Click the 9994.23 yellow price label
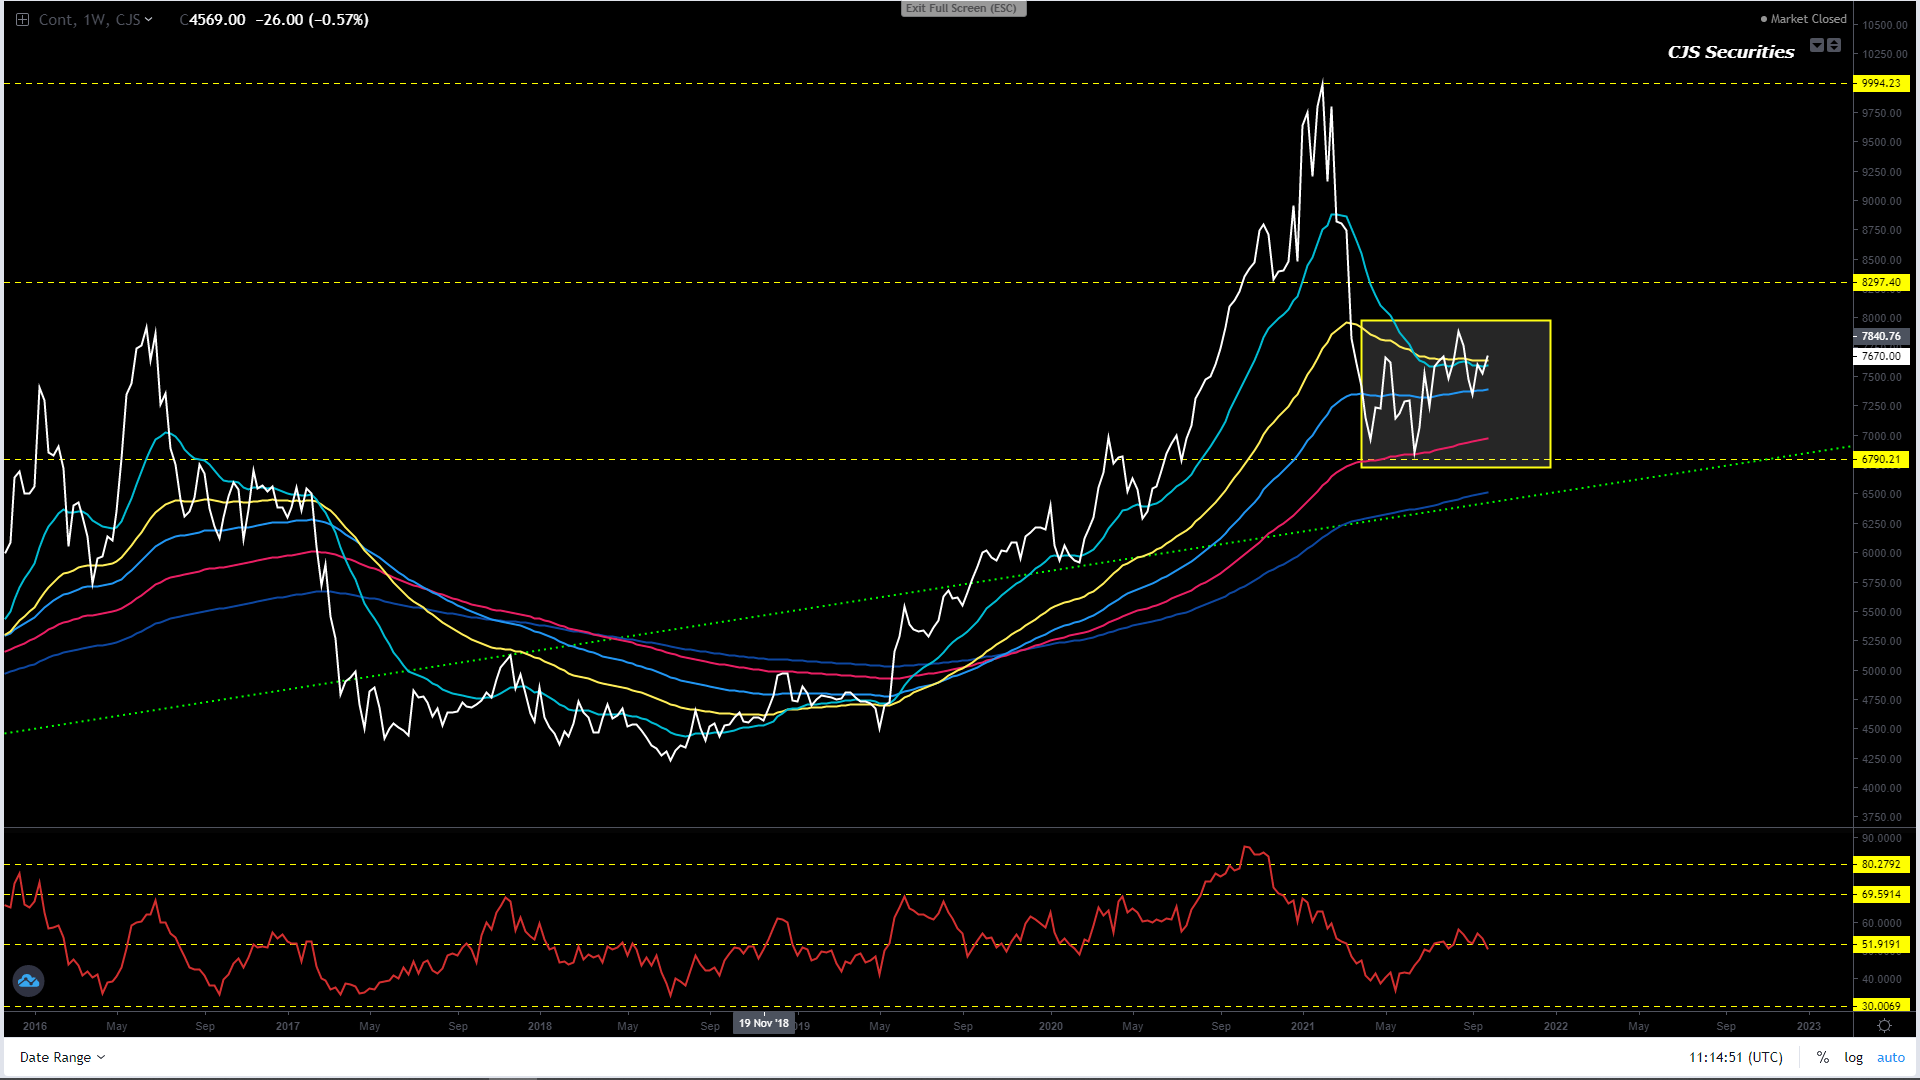The width and height of the screenshot is (1920, 1080). coord(1881,83)
